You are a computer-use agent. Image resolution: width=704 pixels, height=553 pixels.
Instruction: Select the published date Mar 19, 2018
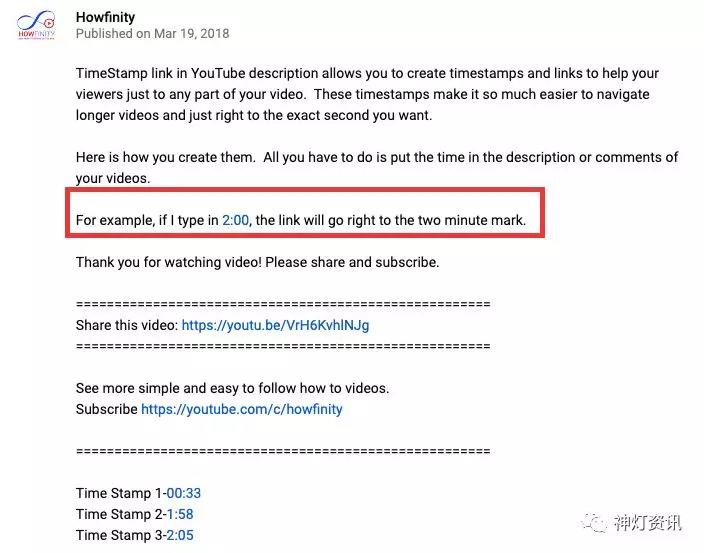(x=192, y=34)
